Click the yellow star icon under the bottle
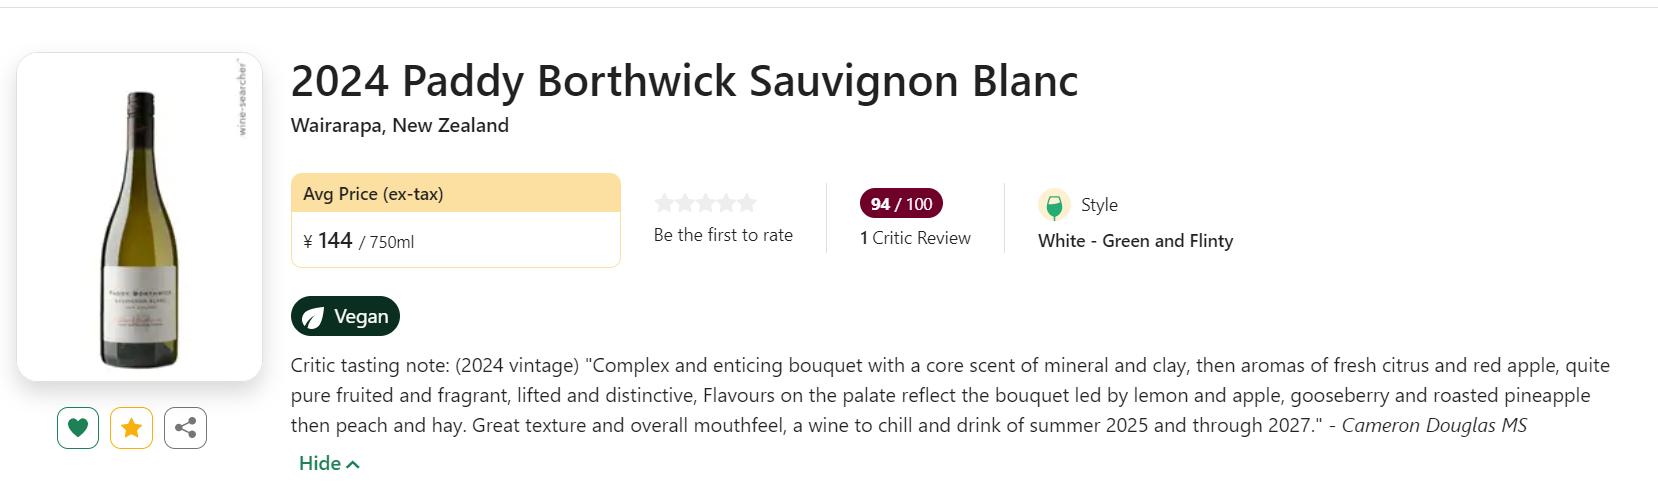 coord(131,428)
